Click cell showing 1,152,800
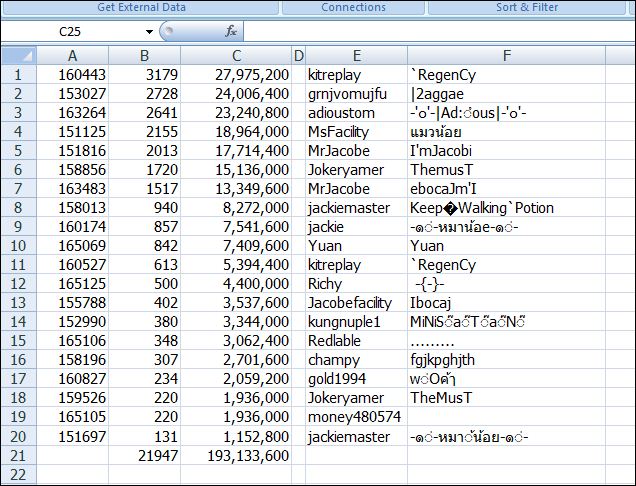Screen dimensions: 636x486 [x=236, y=437]
